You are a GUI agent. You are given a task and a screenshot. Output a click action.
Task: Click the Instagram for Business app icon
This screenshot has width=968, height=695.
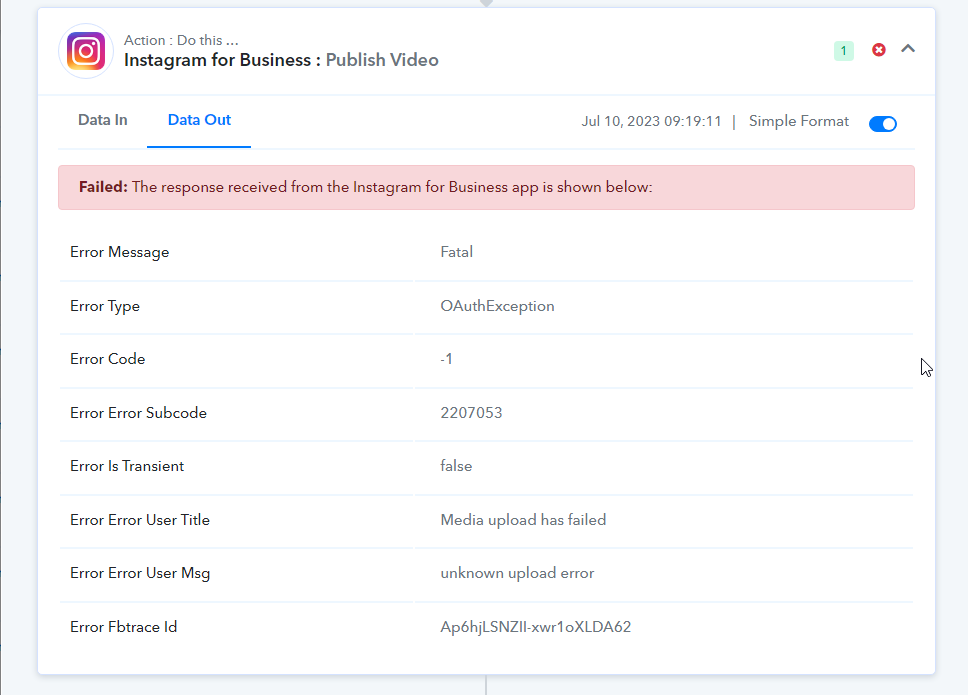(x=86, y=51)
